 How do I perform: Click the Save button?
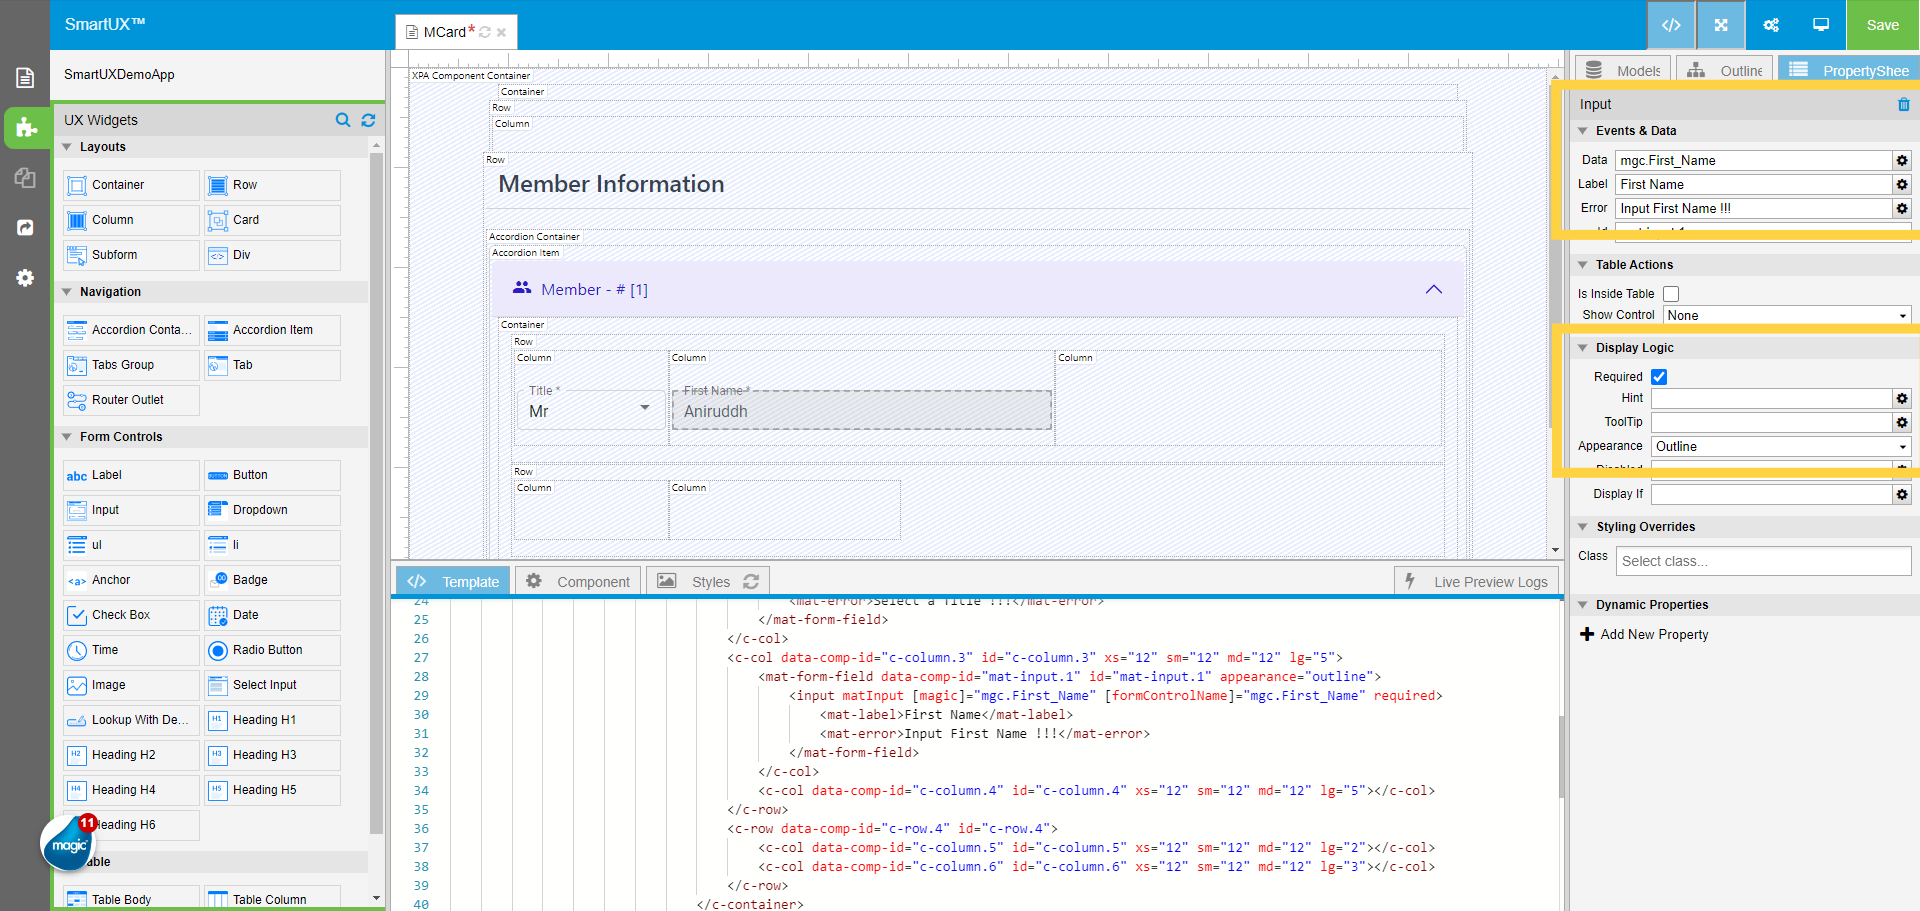pos(1882,25)
